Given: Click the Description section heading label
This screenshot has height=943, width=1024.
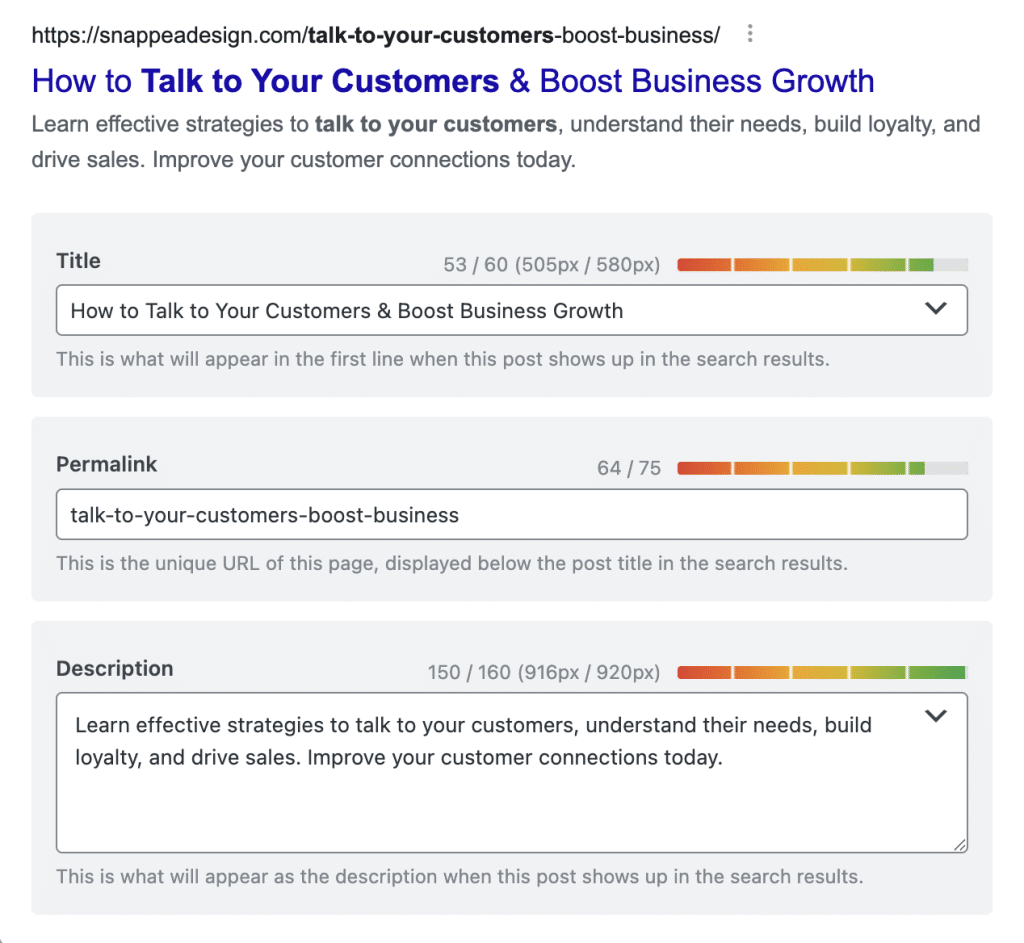Looking at the screenshot, I should [114, 669].
